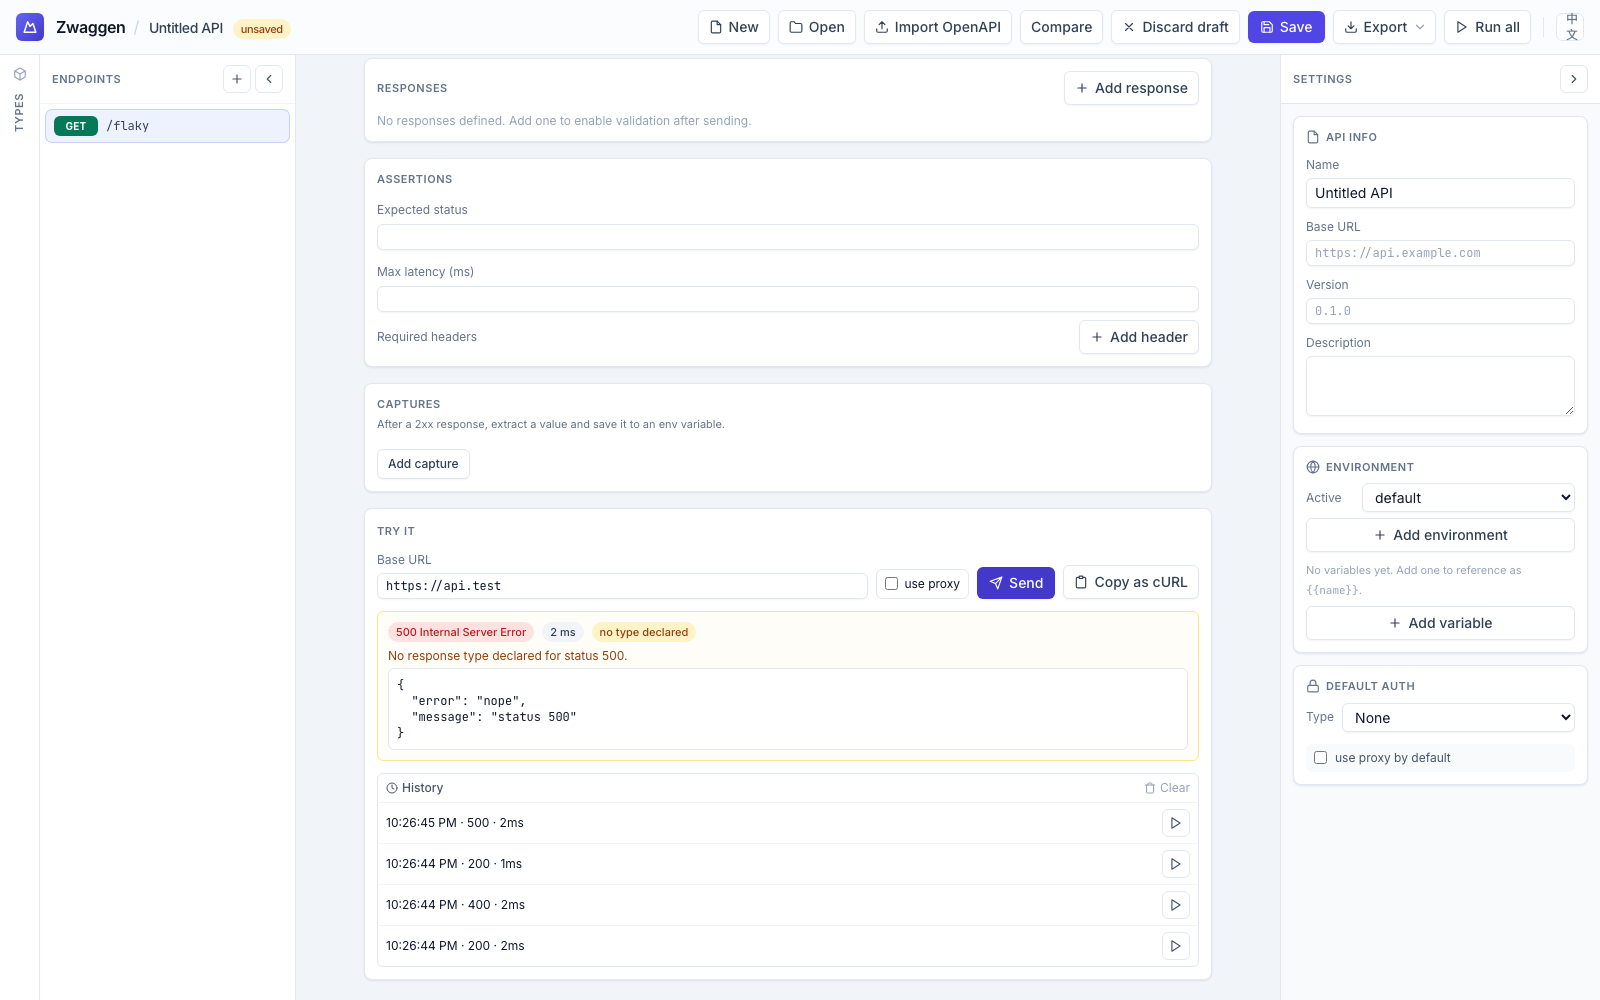
Task: Open the Active environment dropdown
Action: (x=1468, y=498)
